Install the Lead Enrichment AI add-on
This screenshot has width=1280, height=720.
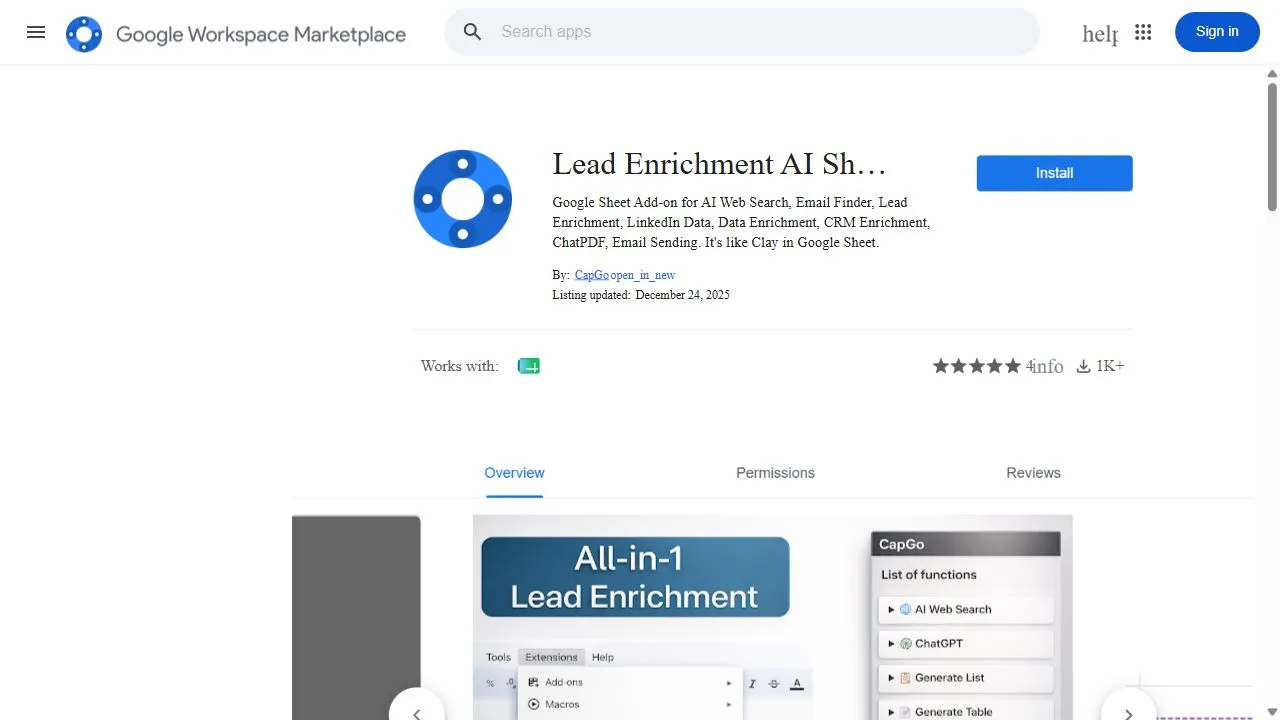pyautogui.click(x=1054, y=173)
